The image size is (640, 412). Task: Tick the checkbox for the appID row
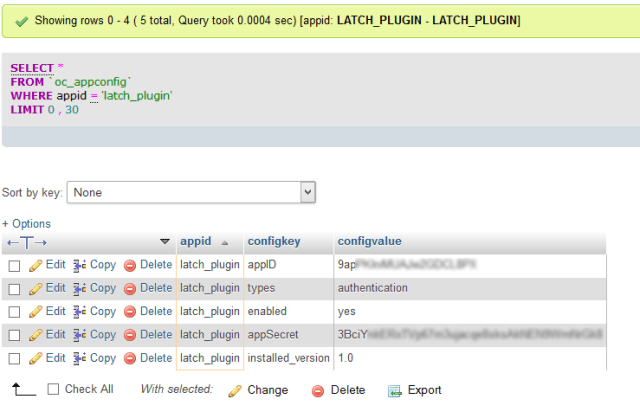pos(14,266)
